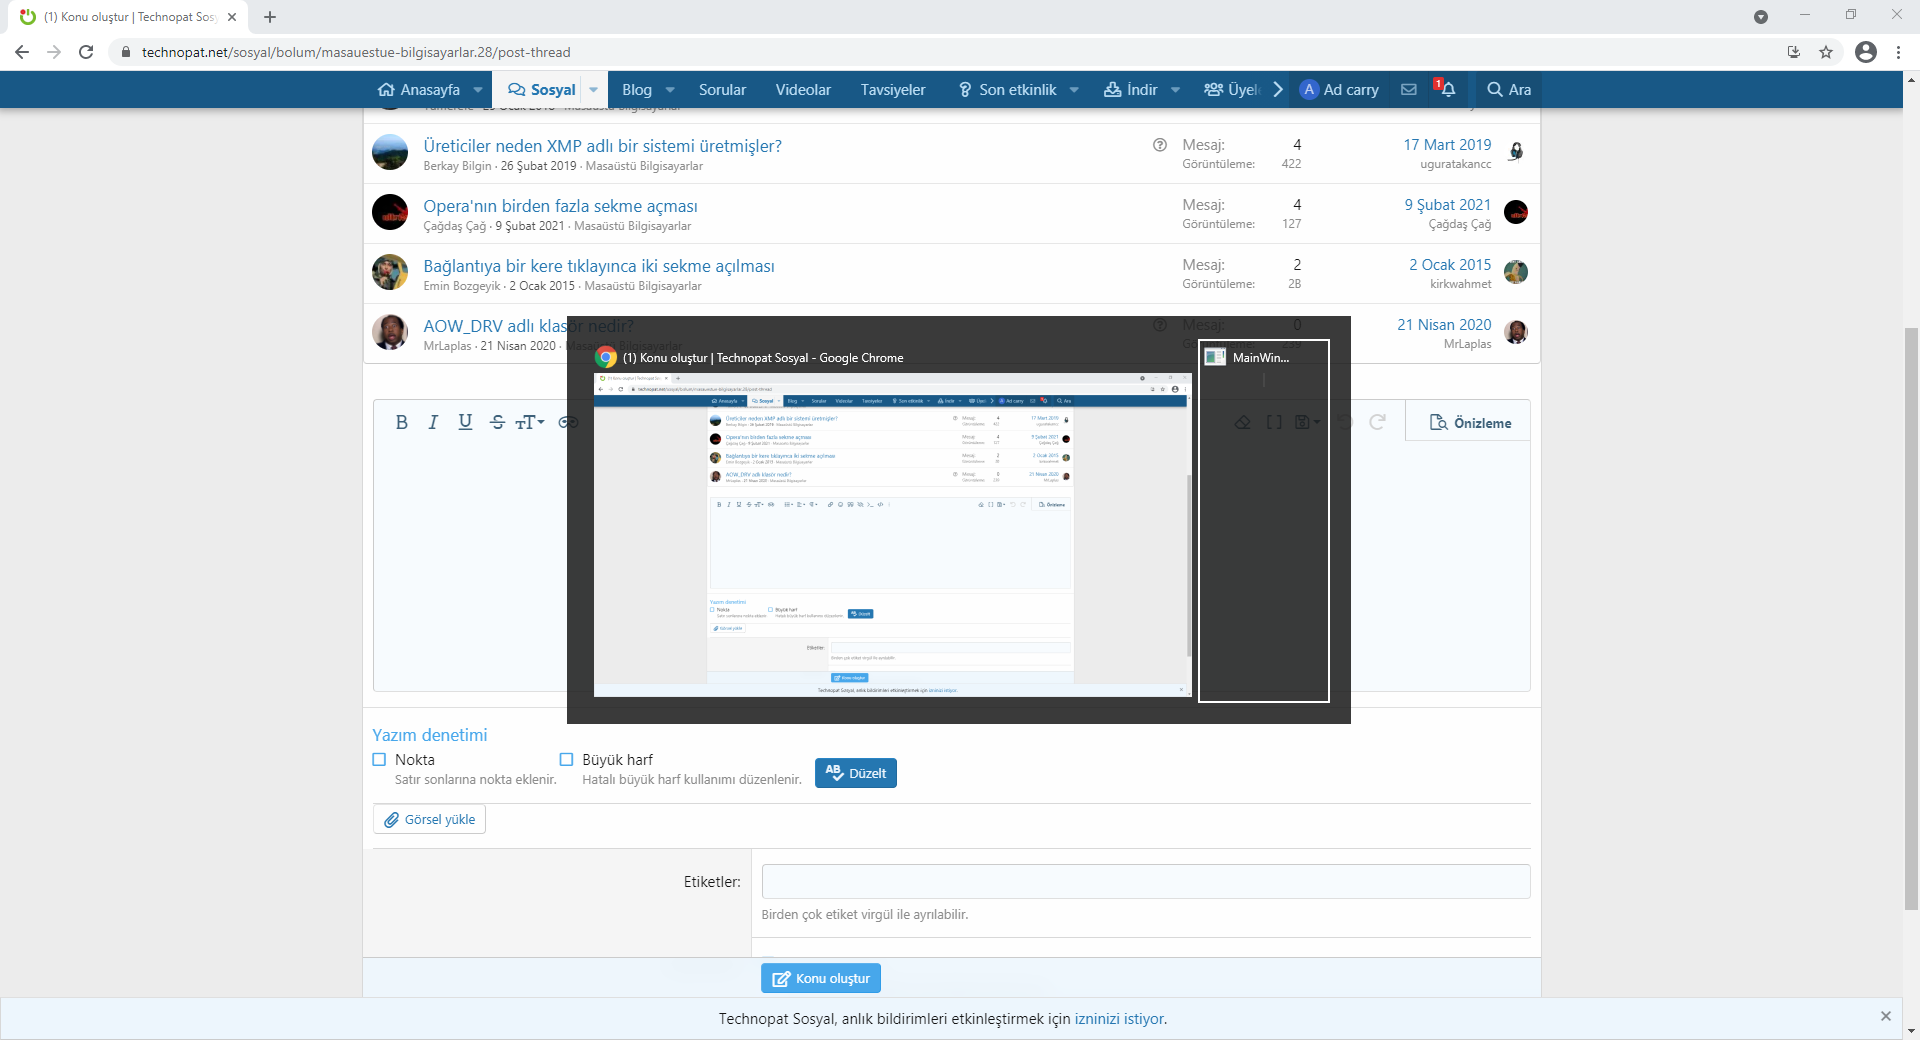Go to Anasayfa in the navigation bar
1920x1040 pixels.
(x=419, y=89)
